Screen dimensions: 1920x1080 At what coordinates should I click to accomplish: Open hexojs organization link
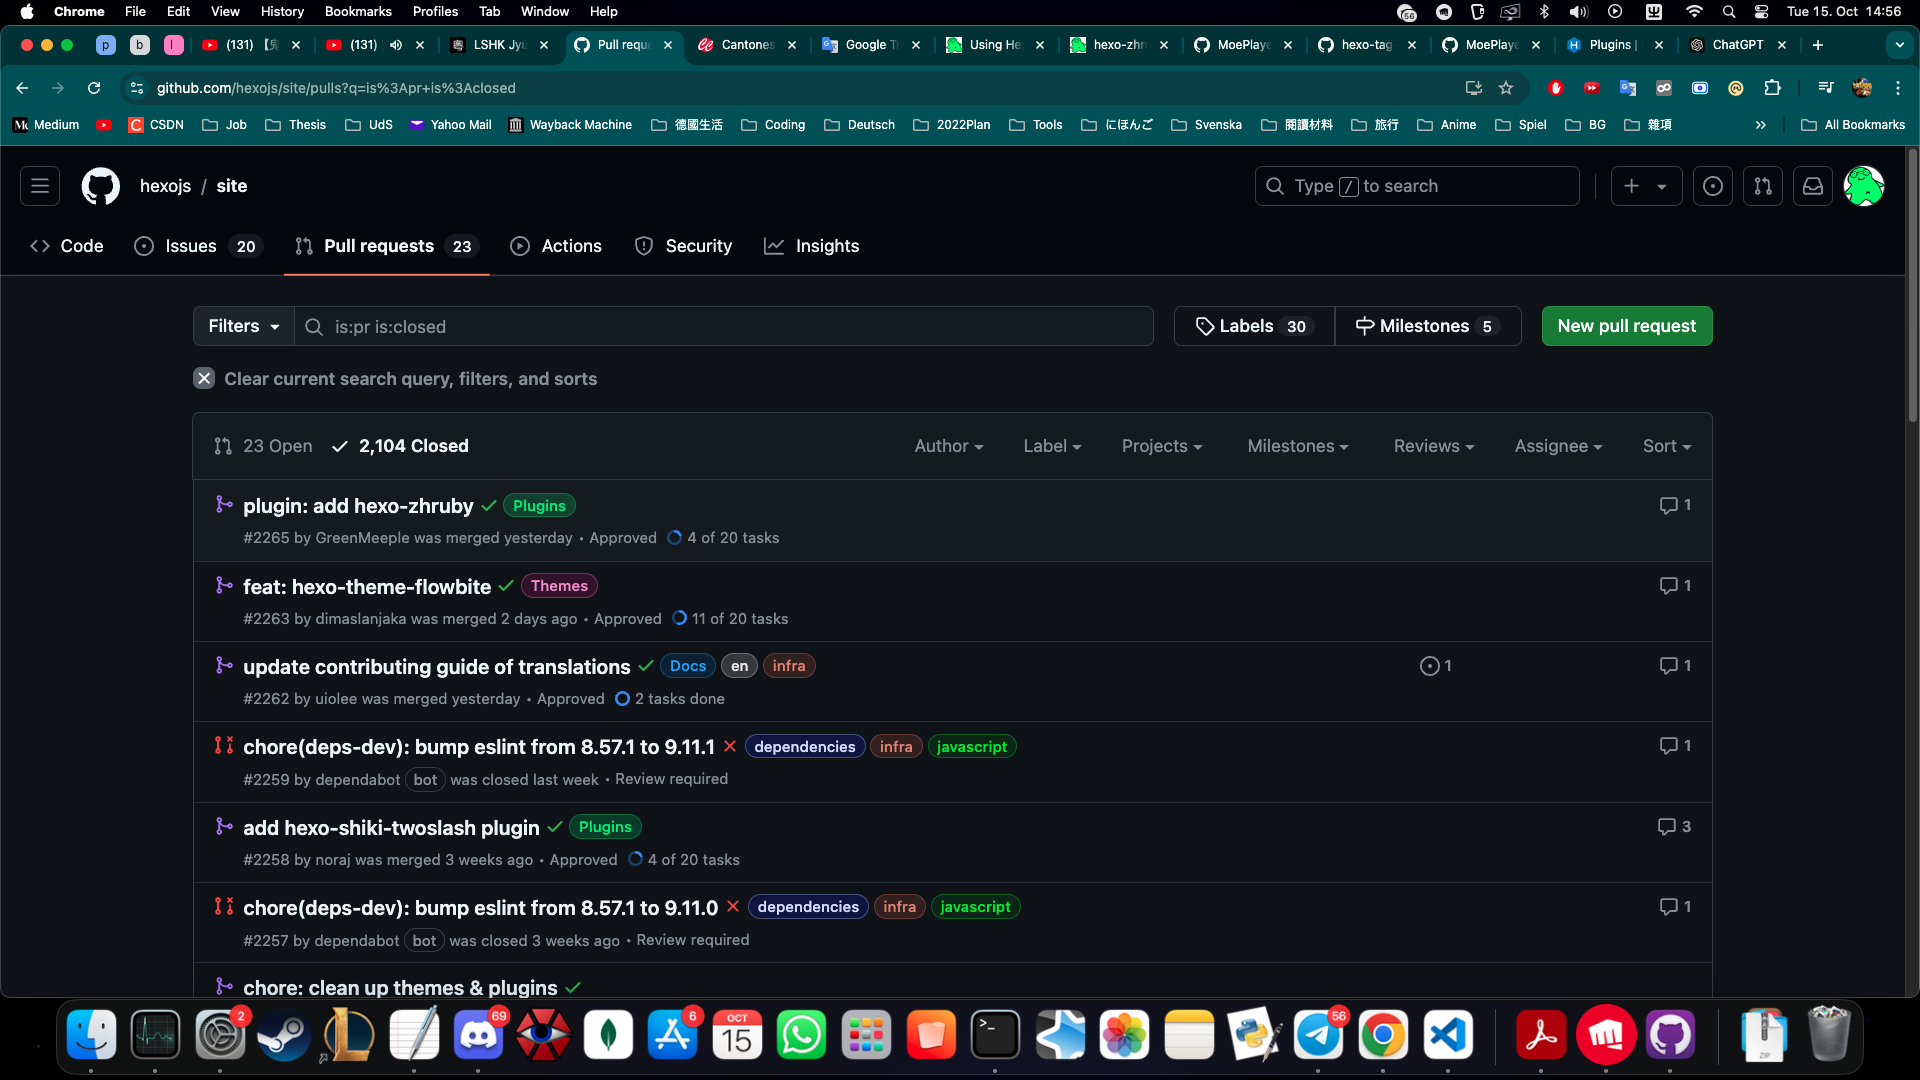tap(165, 186)
